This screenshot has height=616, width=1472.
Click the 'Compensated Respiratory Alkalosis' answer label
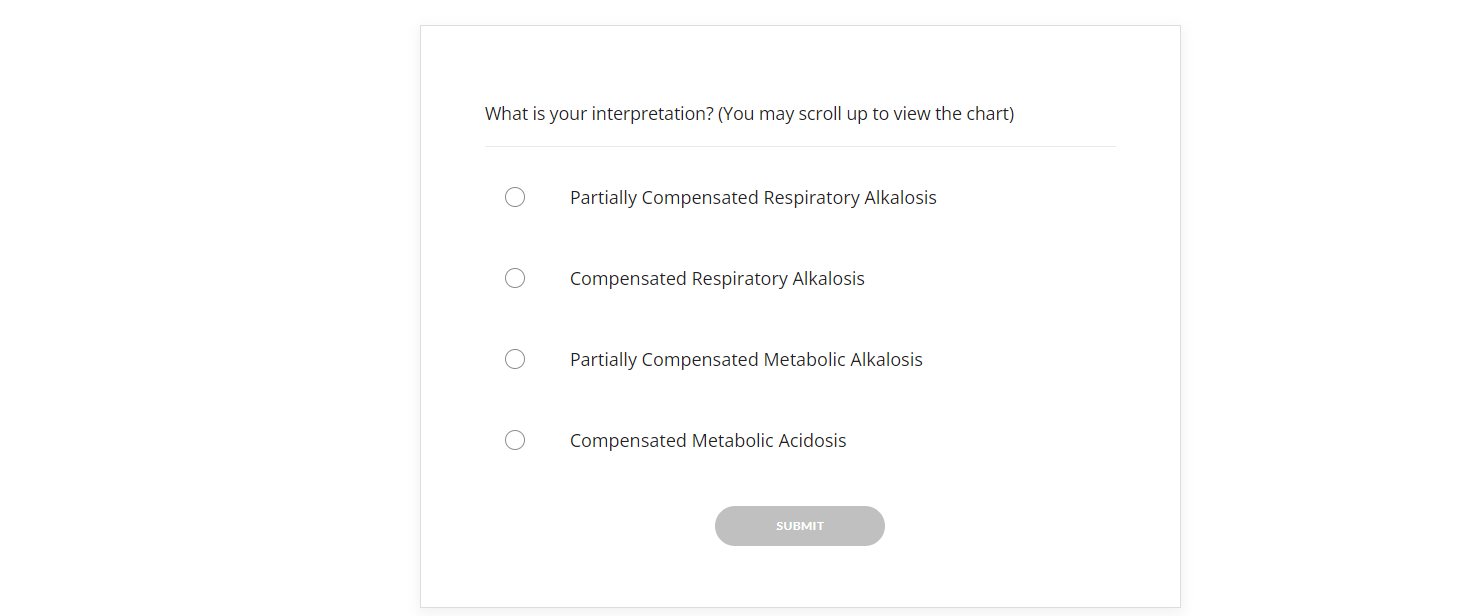(x=716, y=279)
